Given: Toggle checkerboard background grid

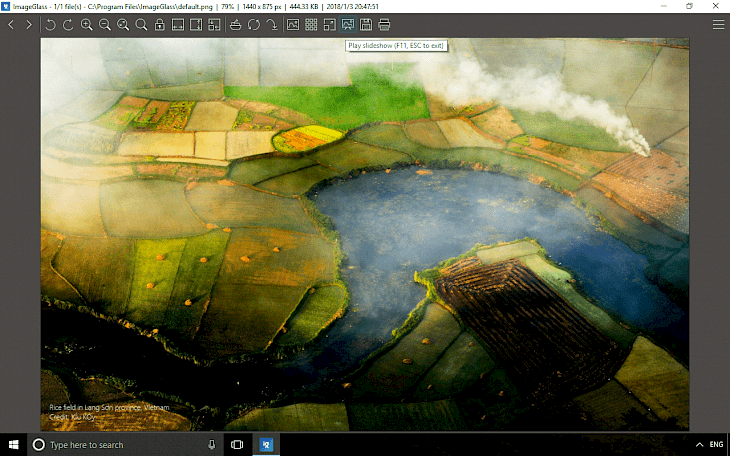Looking at the screenshot, I should click(311, 25).
